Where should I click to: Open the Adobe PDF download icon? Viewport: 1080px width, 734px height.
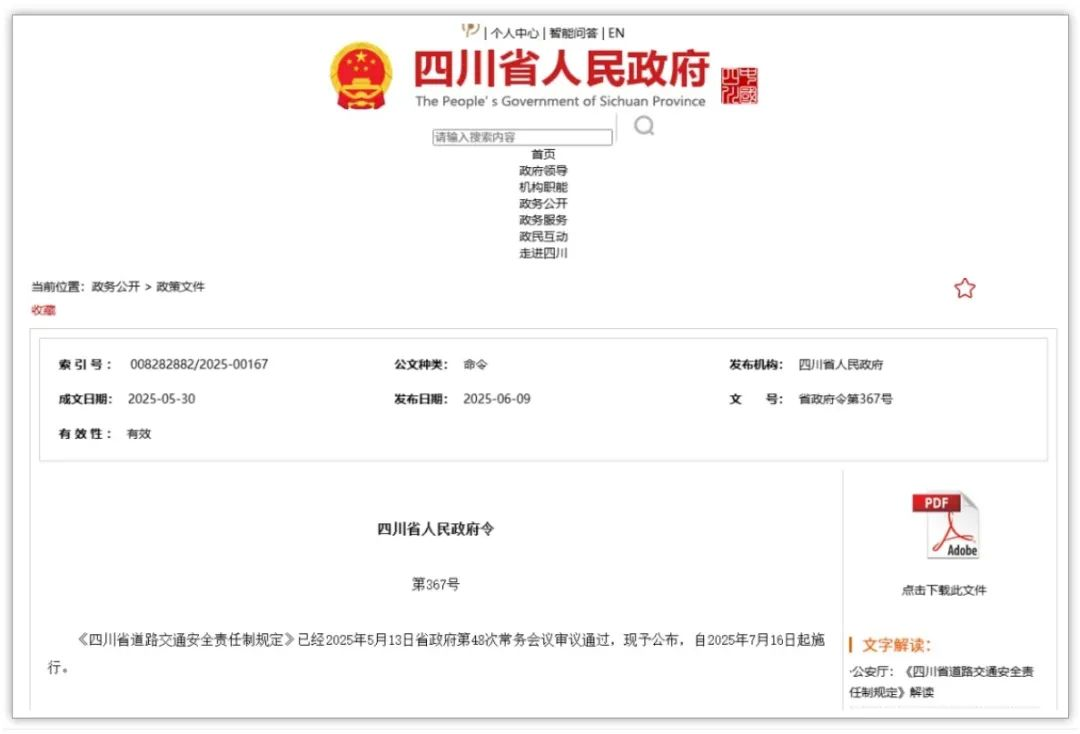click(945, 525)
